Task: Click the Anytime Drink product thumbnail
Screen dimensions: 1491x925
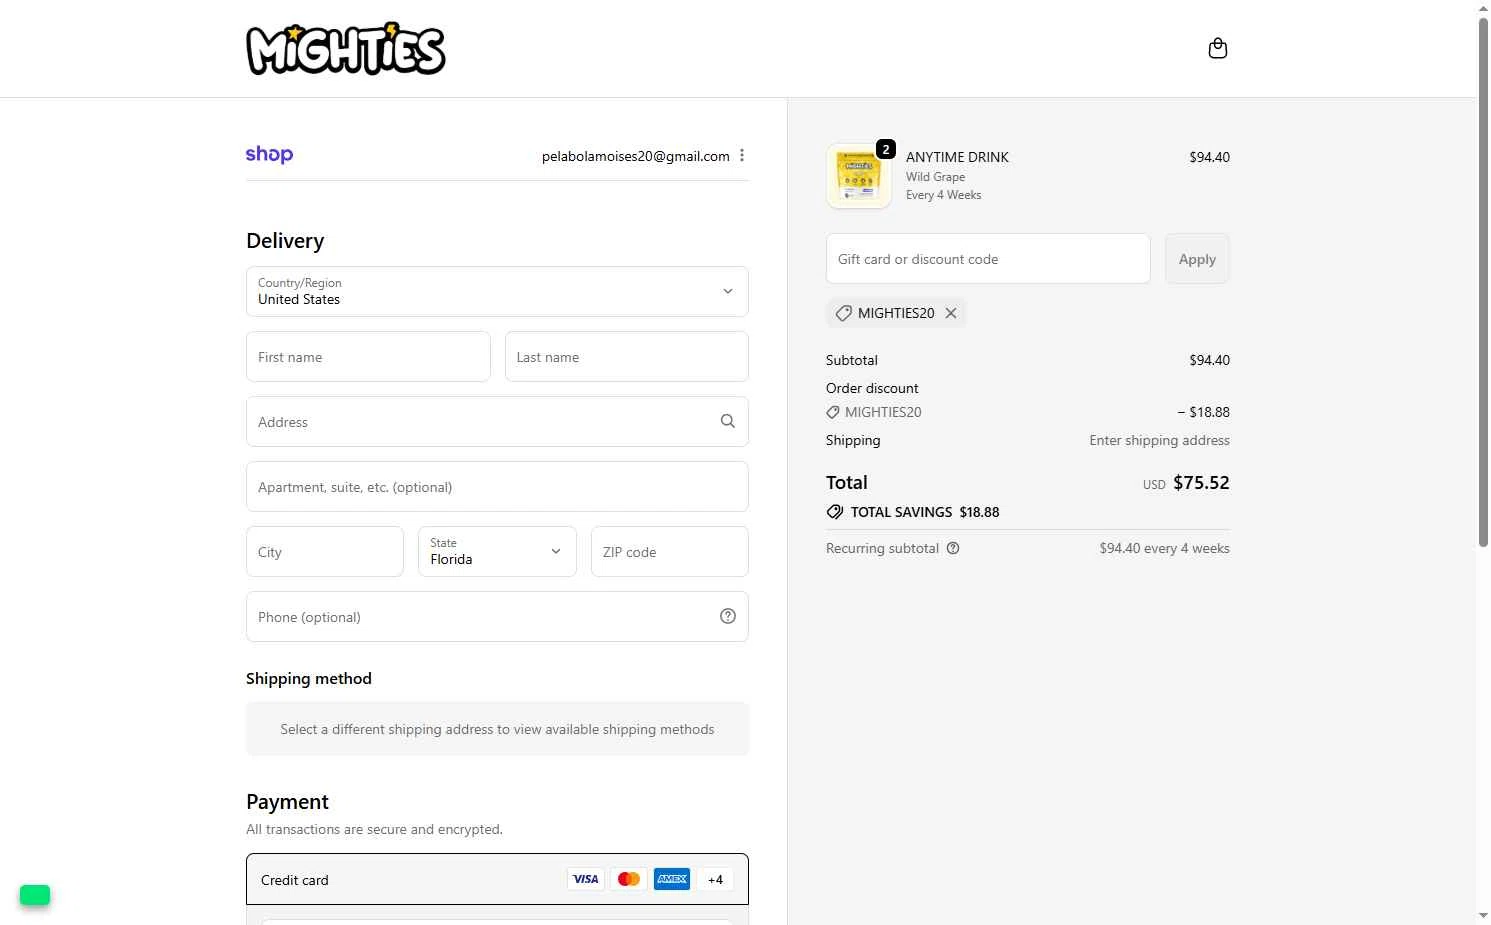Action: pyautogui.click(x=859, y=176)
